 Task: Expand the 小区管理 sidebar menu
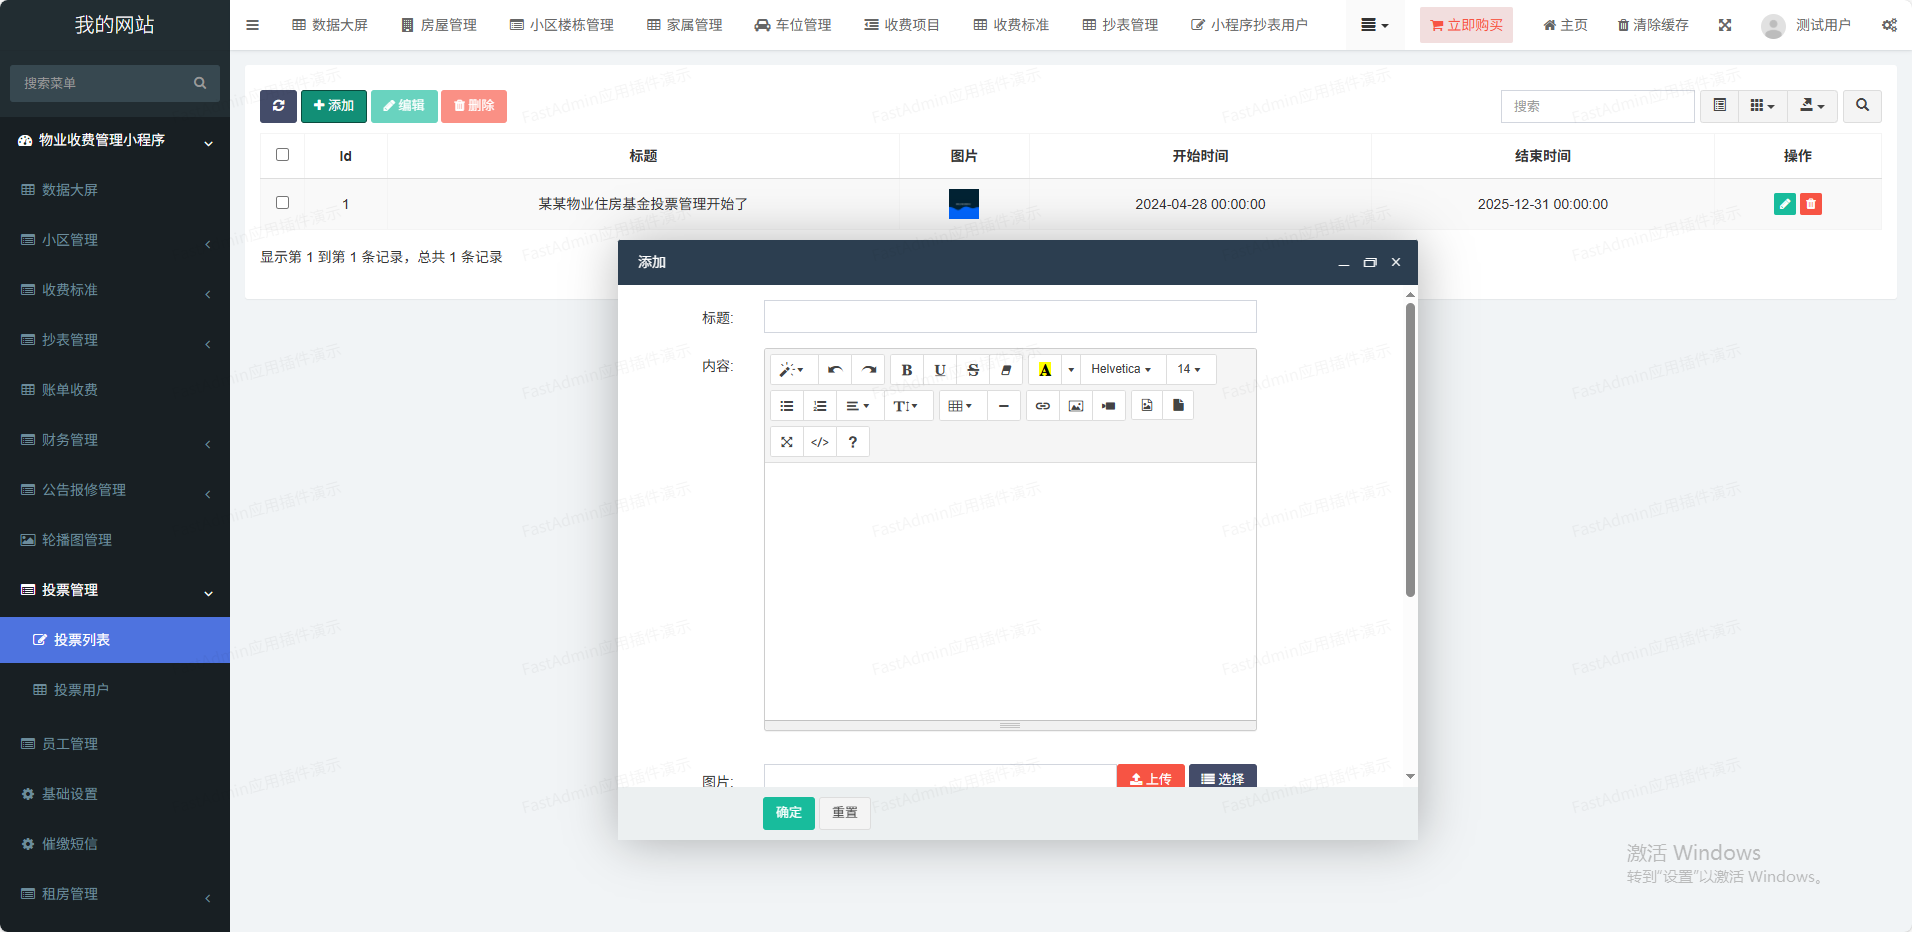point(115,240)
